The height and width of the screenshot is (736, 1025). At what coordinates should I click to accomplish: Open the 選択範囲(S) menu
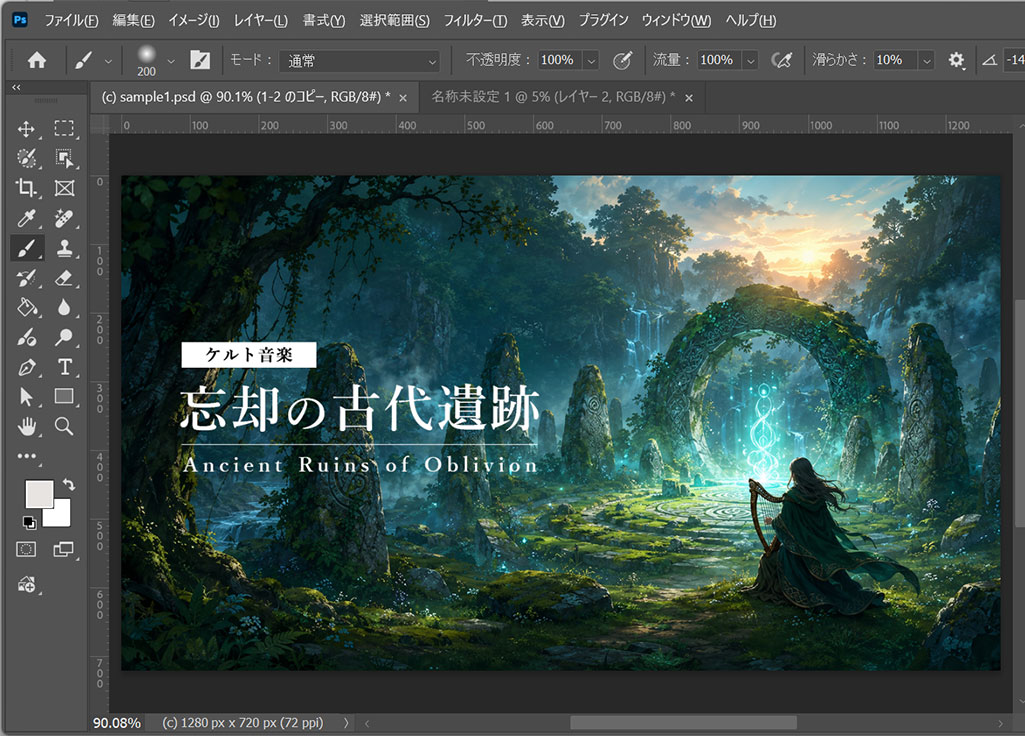[394, 20]
